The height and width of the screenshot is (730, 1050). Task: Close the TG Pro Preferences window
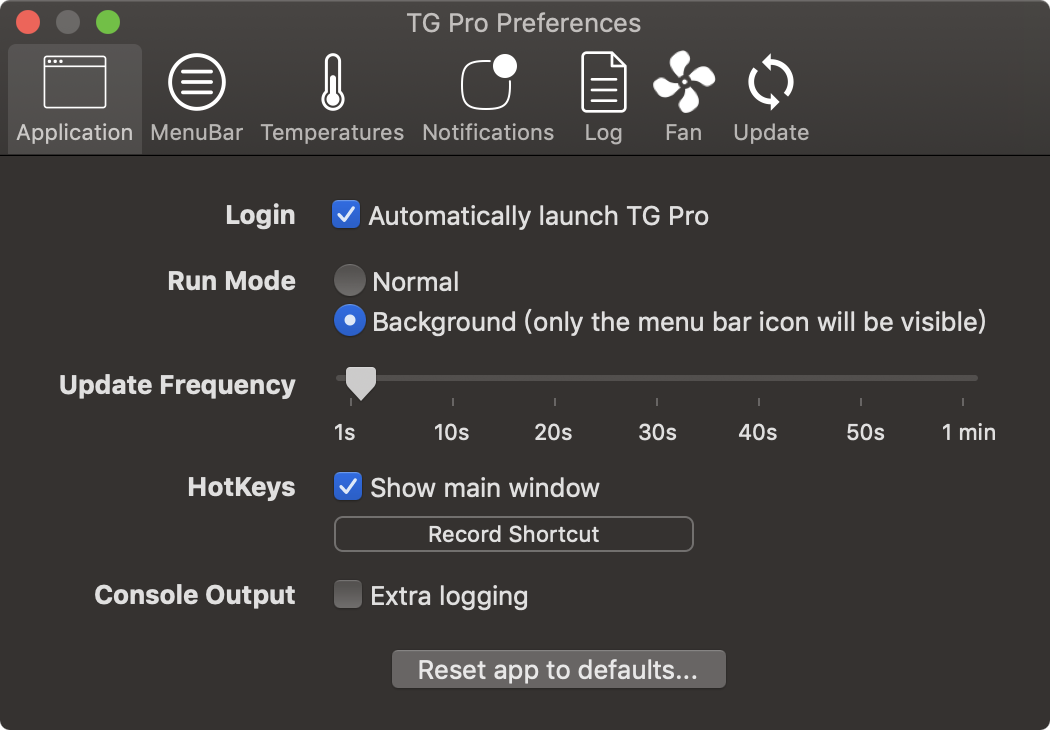point(28,22)
